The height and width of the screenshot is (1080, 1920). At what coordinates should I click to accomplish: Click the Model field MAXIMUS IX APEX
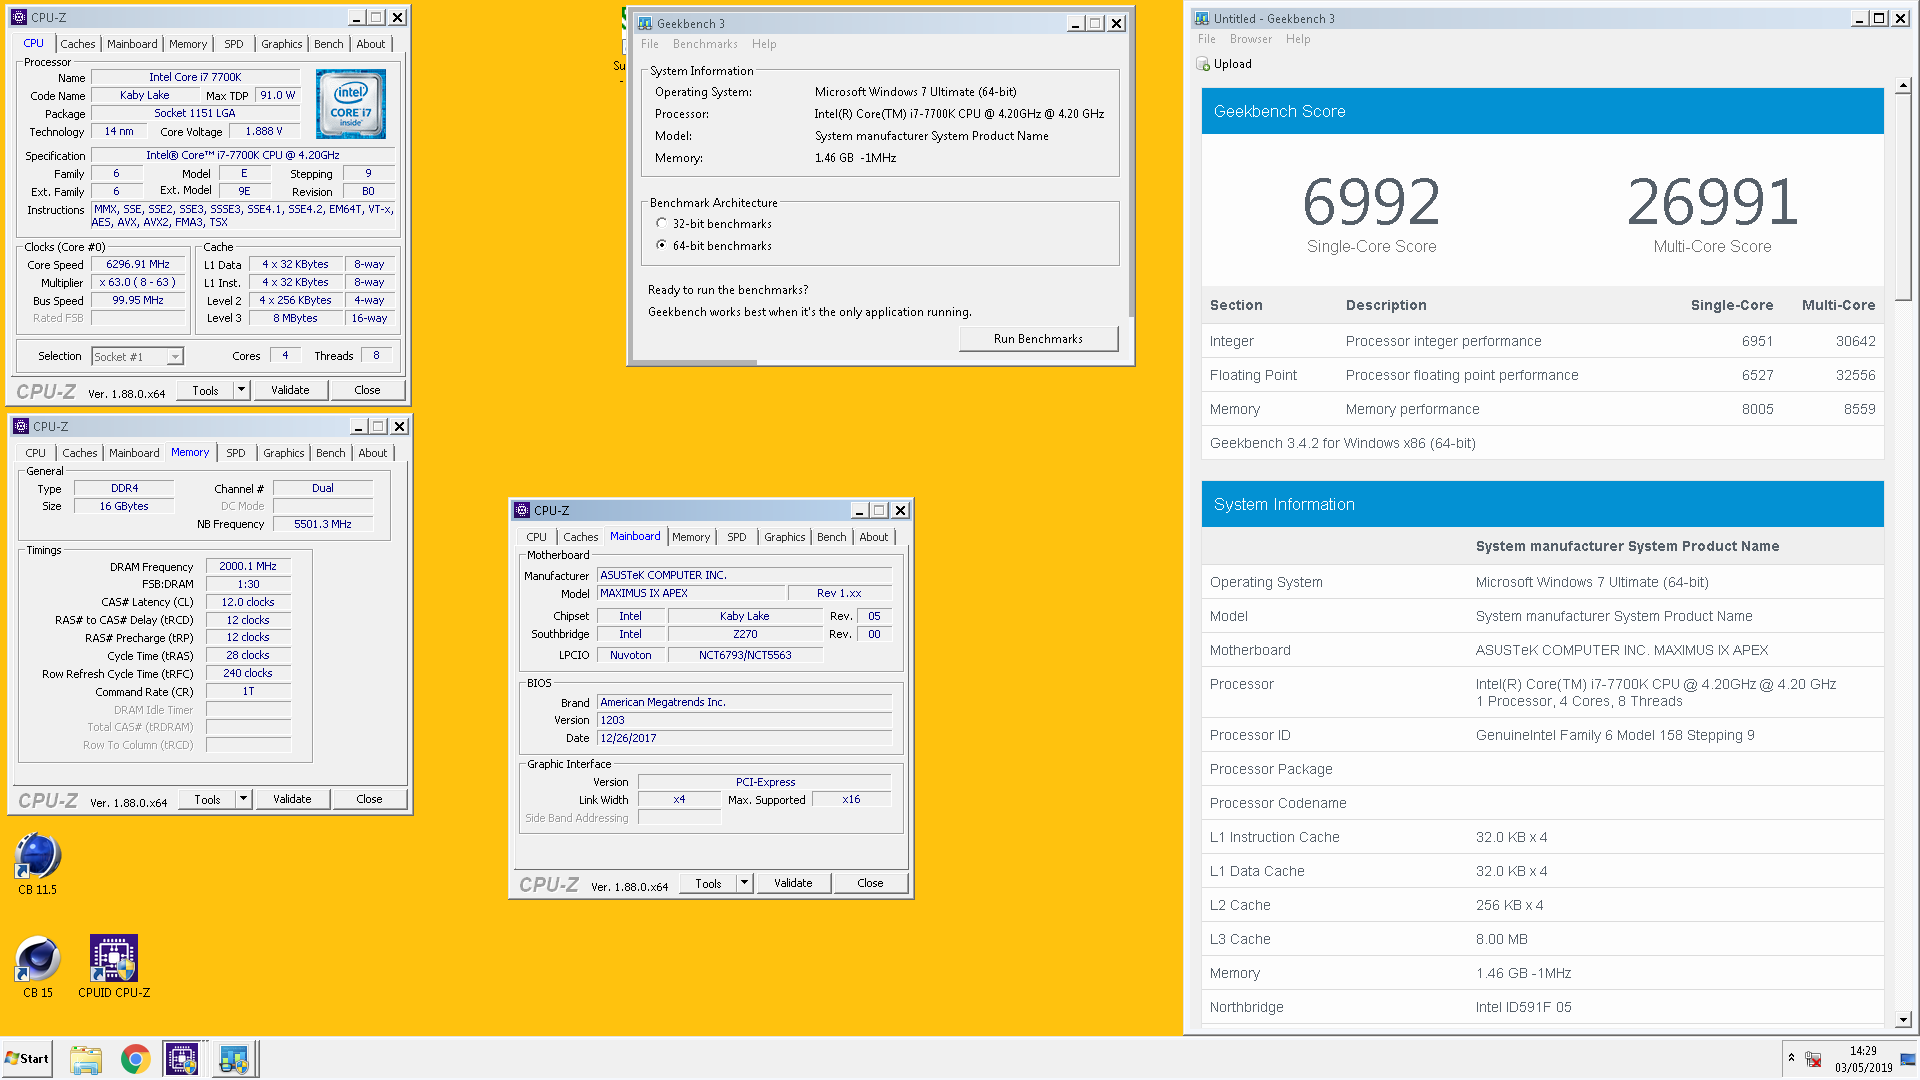point(691,593)
